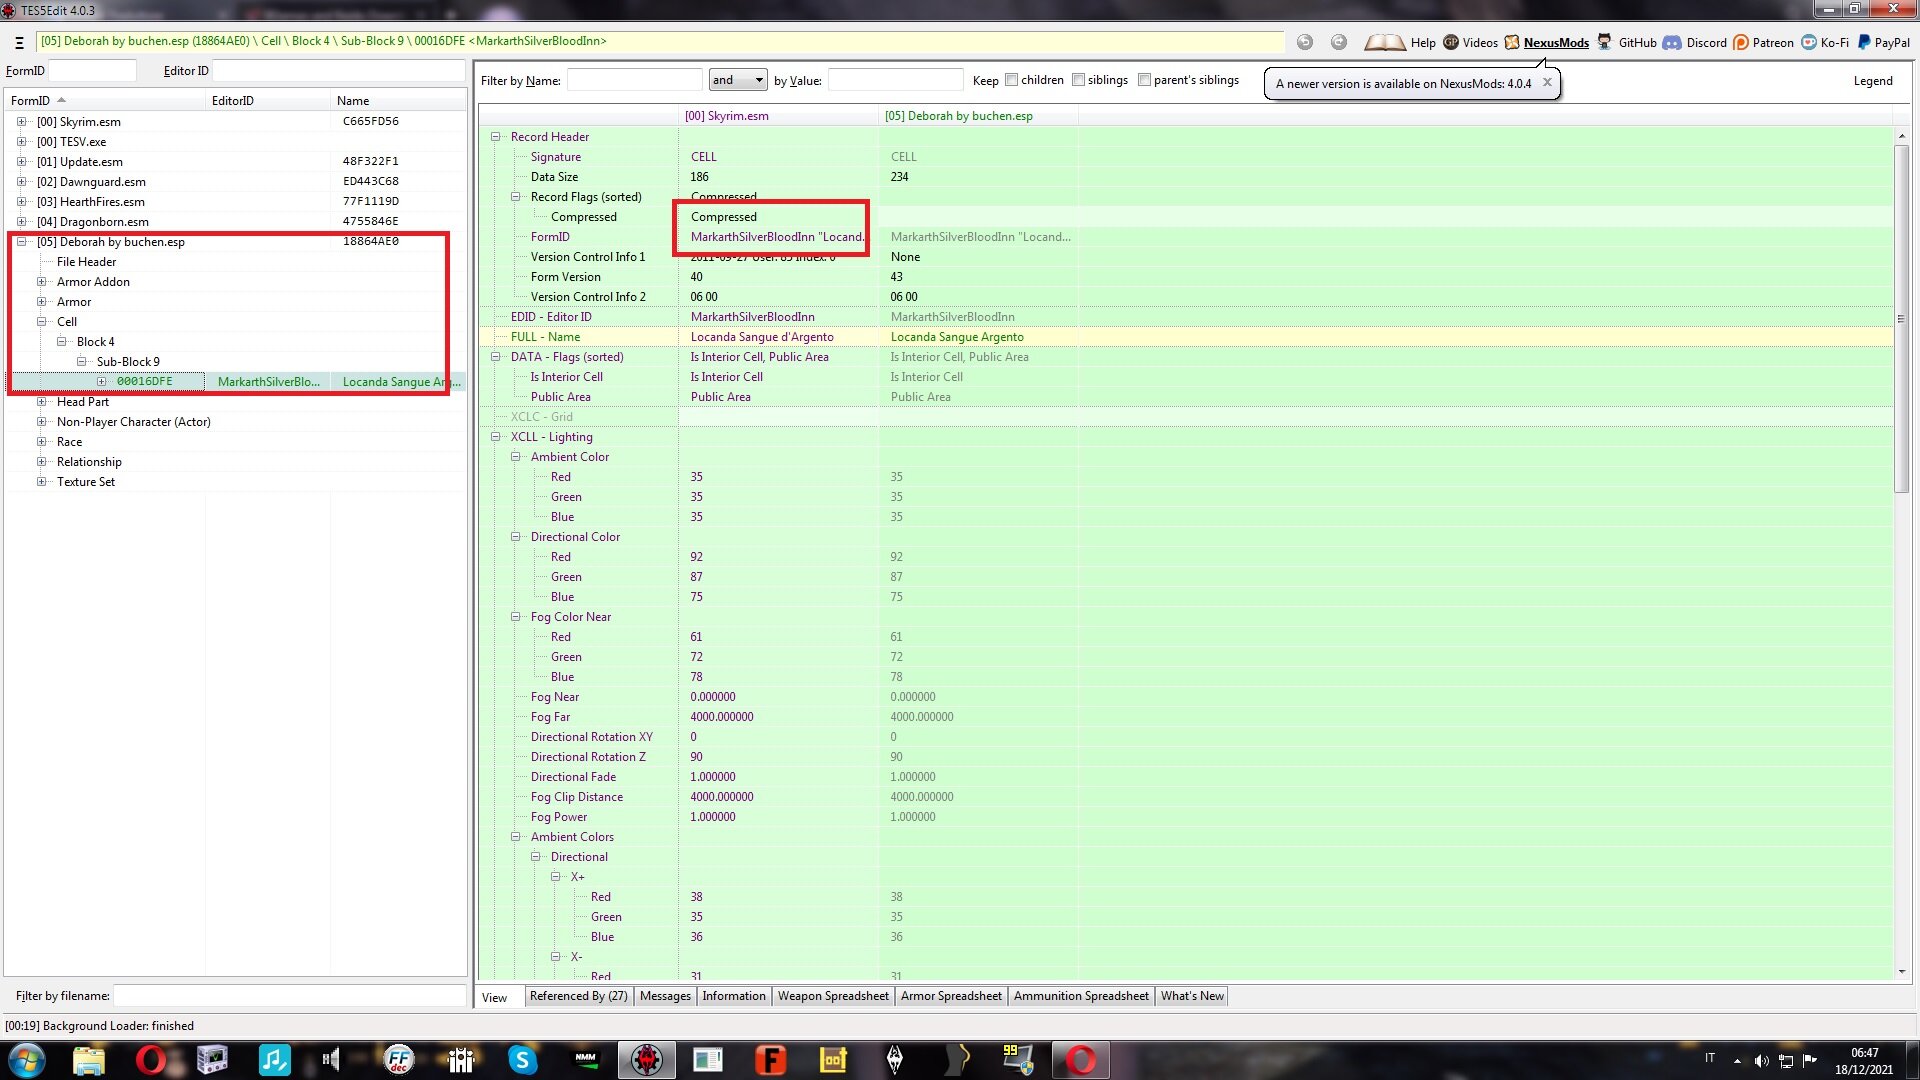Click the navigate forward arrow icon
The width and height of the screenshot is (1920, 1080).
coord(1339,42)
